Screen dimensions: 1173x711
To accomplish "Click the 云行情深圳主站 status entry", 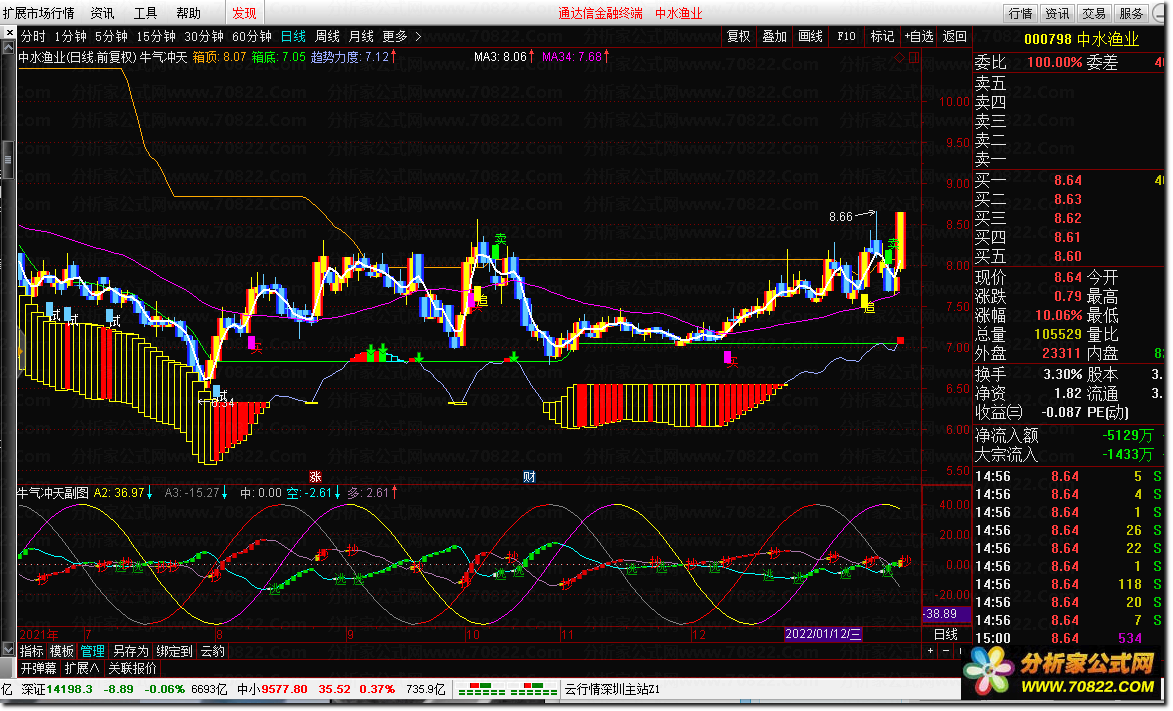I will (611, 689).
